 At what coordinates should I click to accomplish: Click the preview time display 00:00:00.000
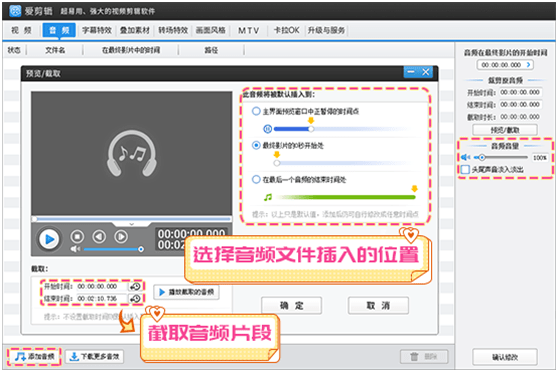pyautogui.click(x=191, y=234)
